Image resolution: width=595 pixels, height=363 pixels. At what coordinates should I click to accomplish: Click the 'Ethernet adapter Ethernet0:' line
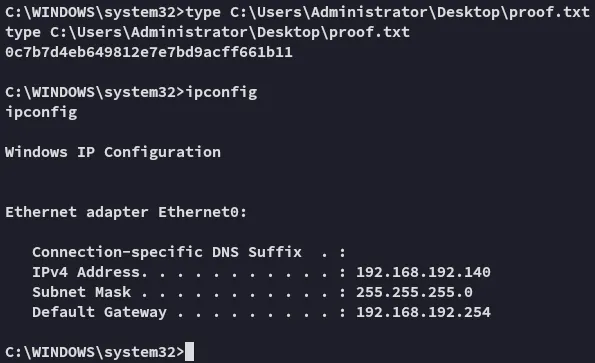click(126, 212)
